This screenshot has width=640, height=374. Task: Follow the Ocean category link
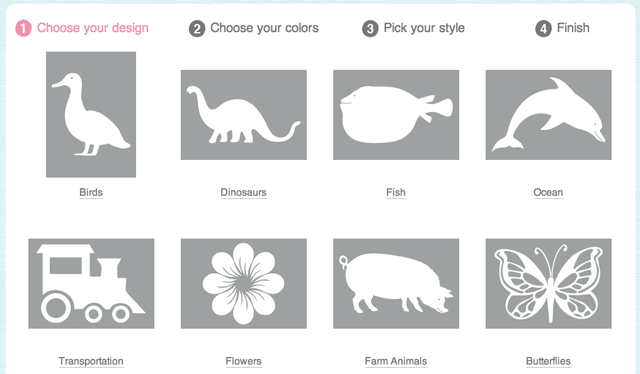tap(548, 192)
